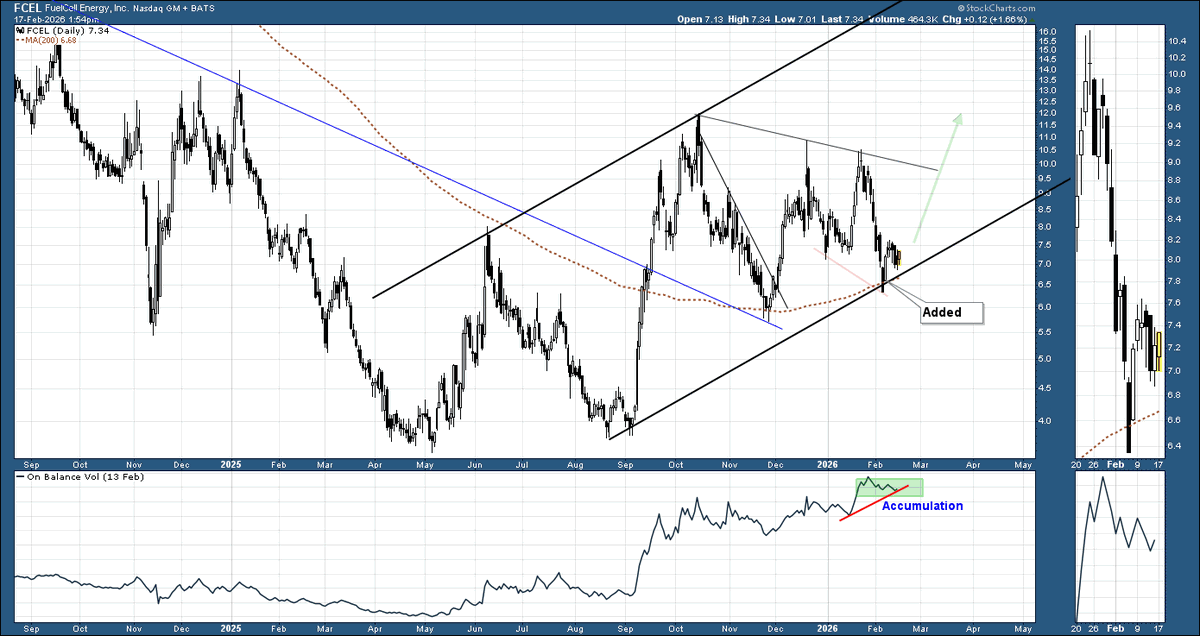Click the 6.0 price axis label
Screen dimensions: 1200x636
1044,306
